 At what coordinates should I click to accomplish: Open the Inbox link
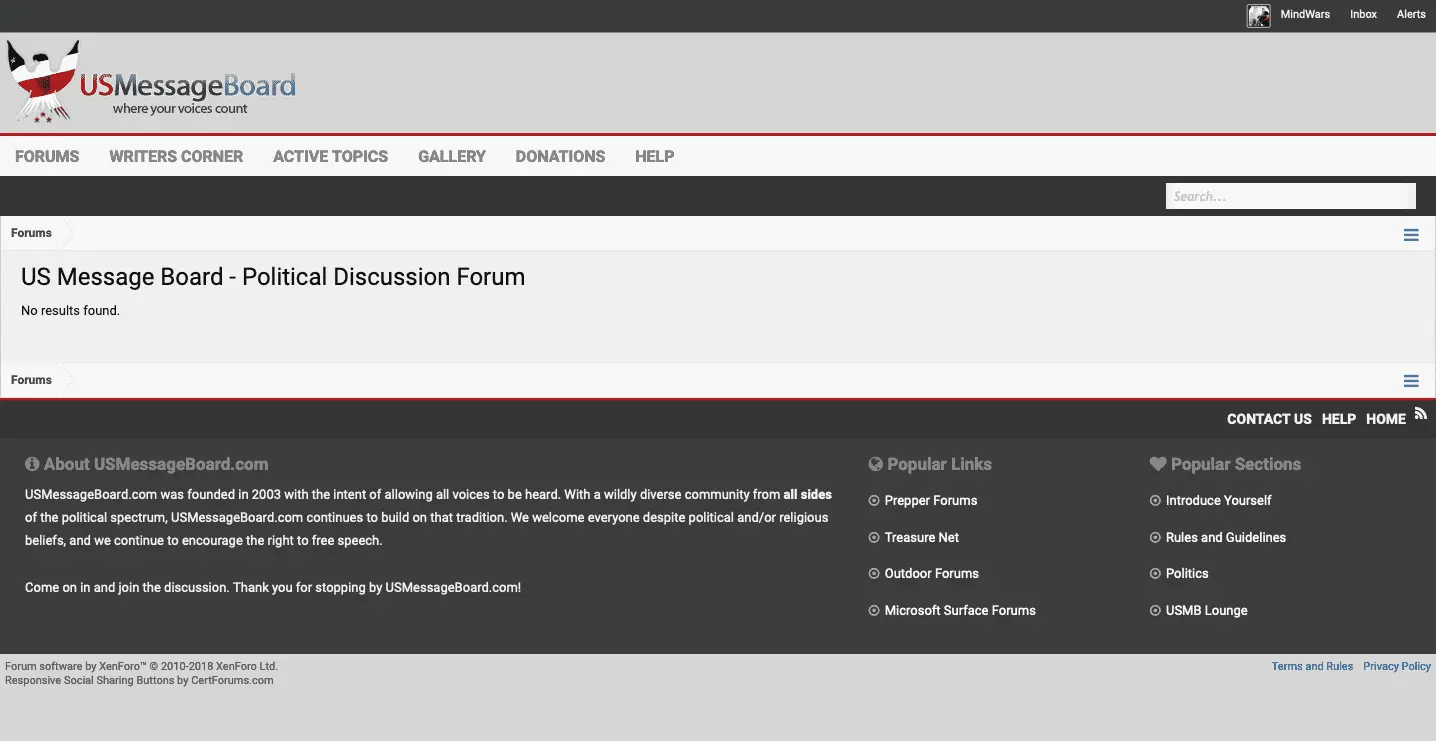(1363, 15)
